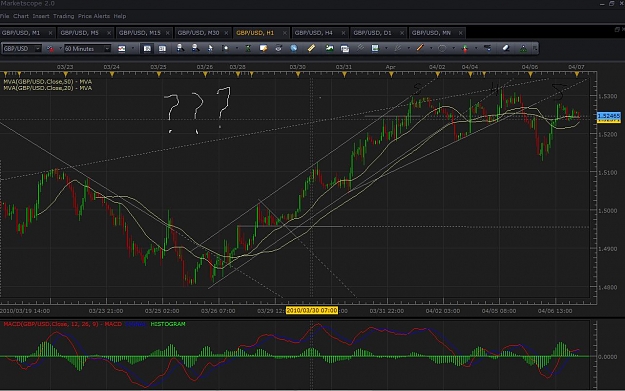Open the File menu
Screen dimensions: 625x391
[4, 16]
